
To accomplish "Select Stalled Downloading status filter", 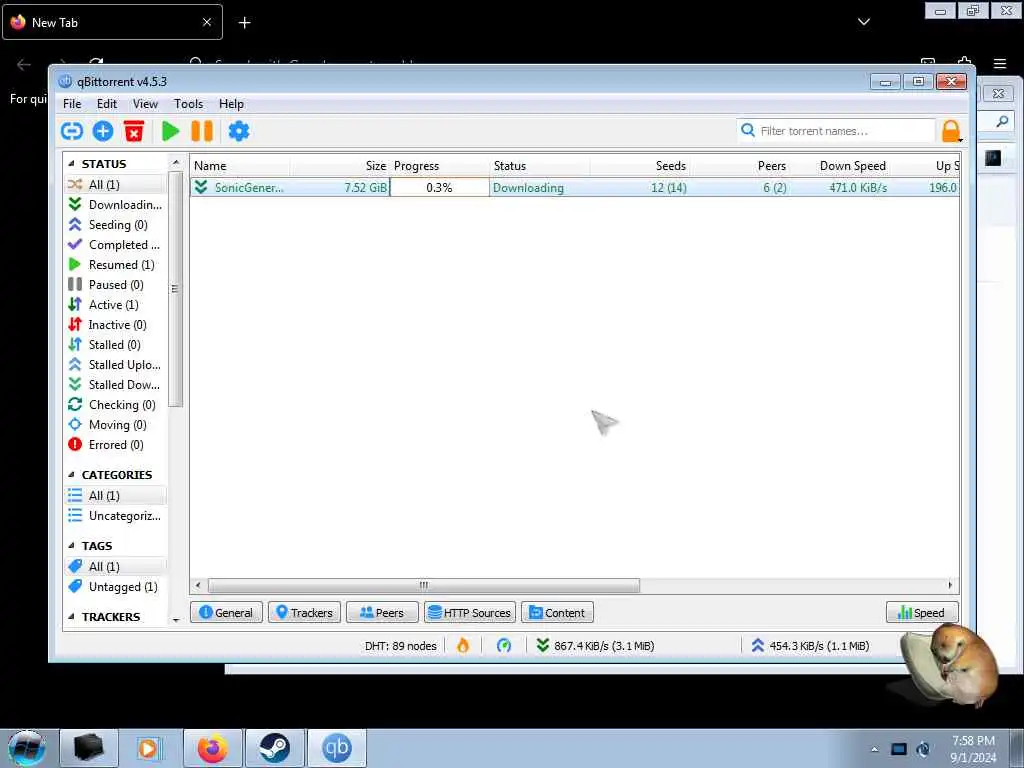I will point(116,385).
